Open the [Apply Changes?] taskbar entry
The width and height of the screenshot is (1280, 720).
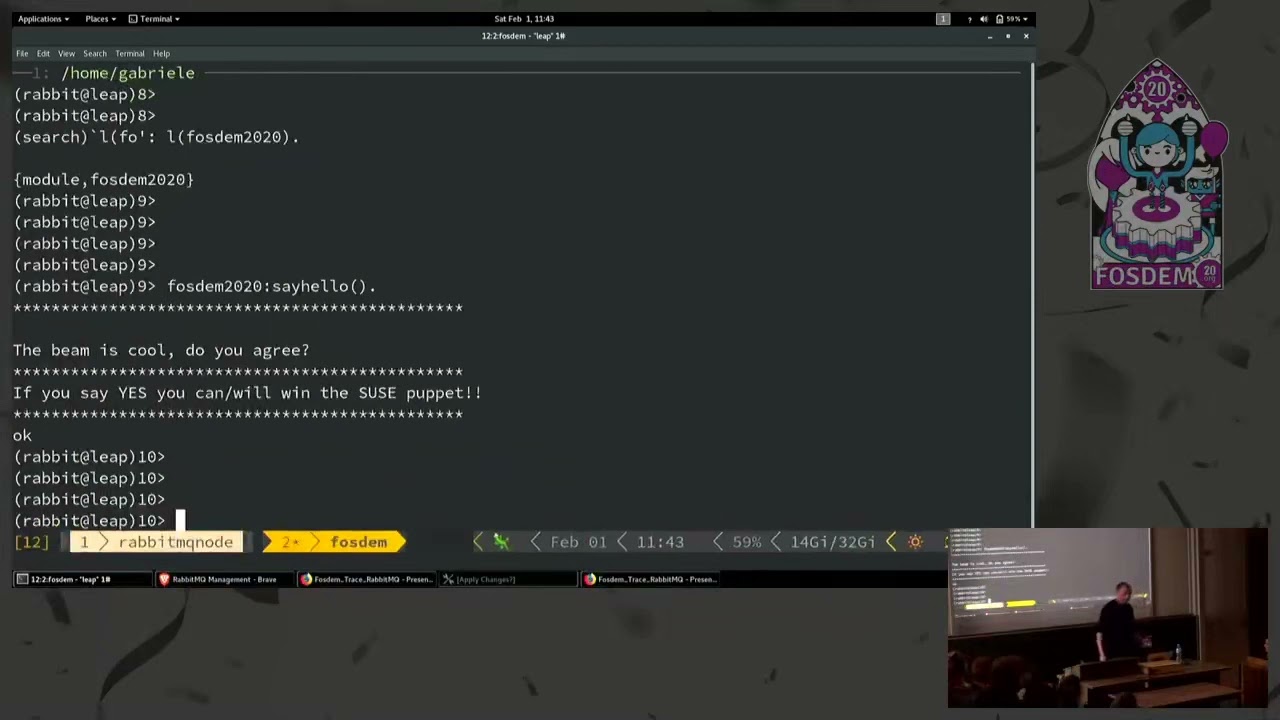click(x=510, y=579)
